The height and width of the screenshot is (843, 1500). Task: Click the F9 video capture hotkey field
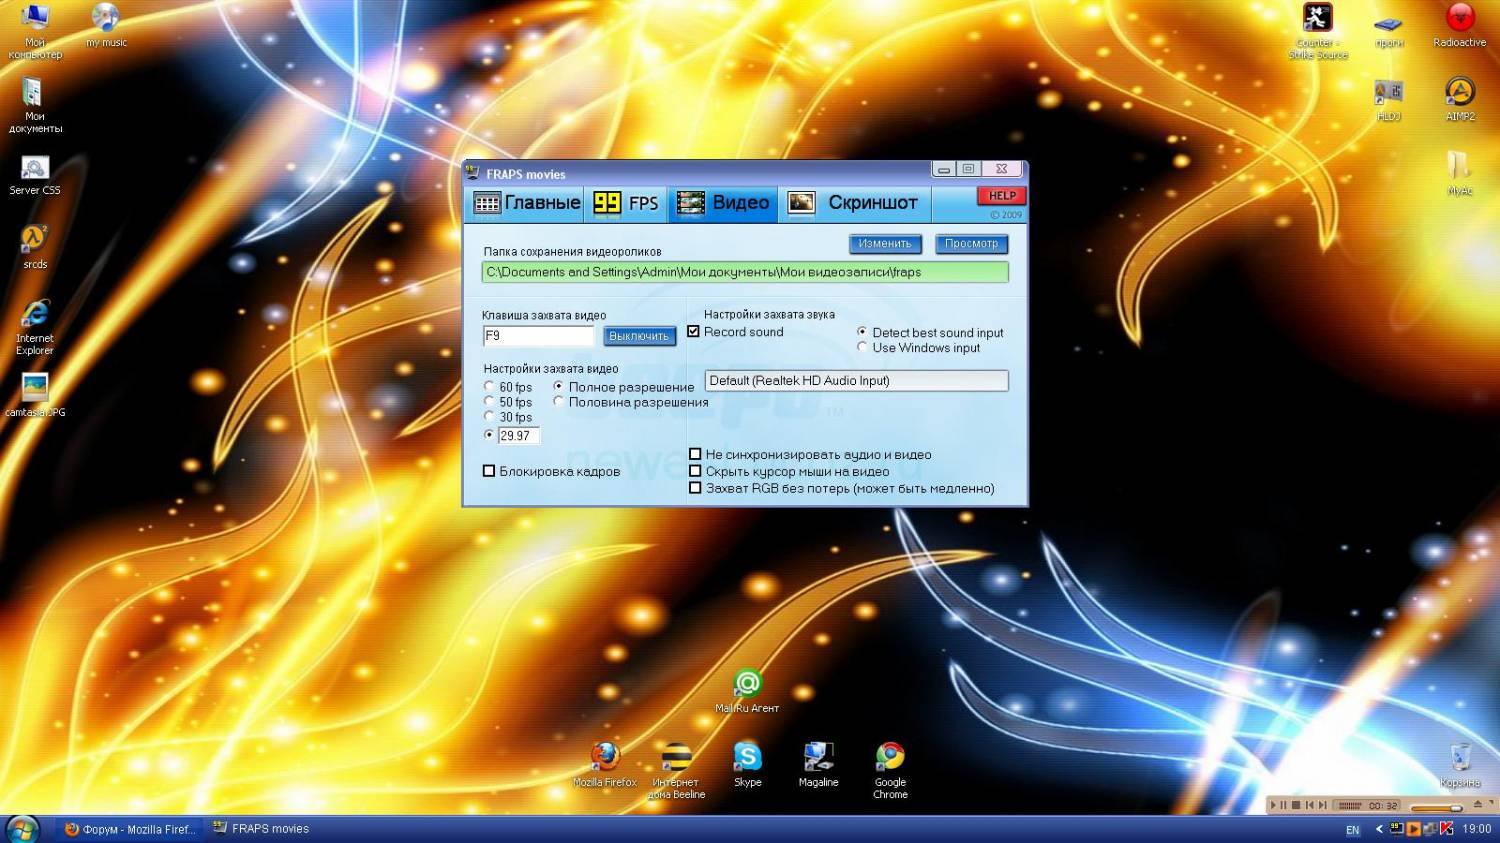pyautogui.click(x=538, y=336)
